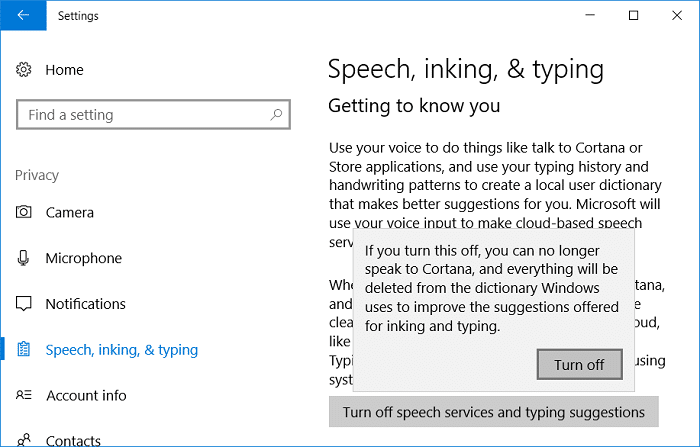Click the Microphone icon in sidebar
The image size is (700, 447).
[24, 258]
